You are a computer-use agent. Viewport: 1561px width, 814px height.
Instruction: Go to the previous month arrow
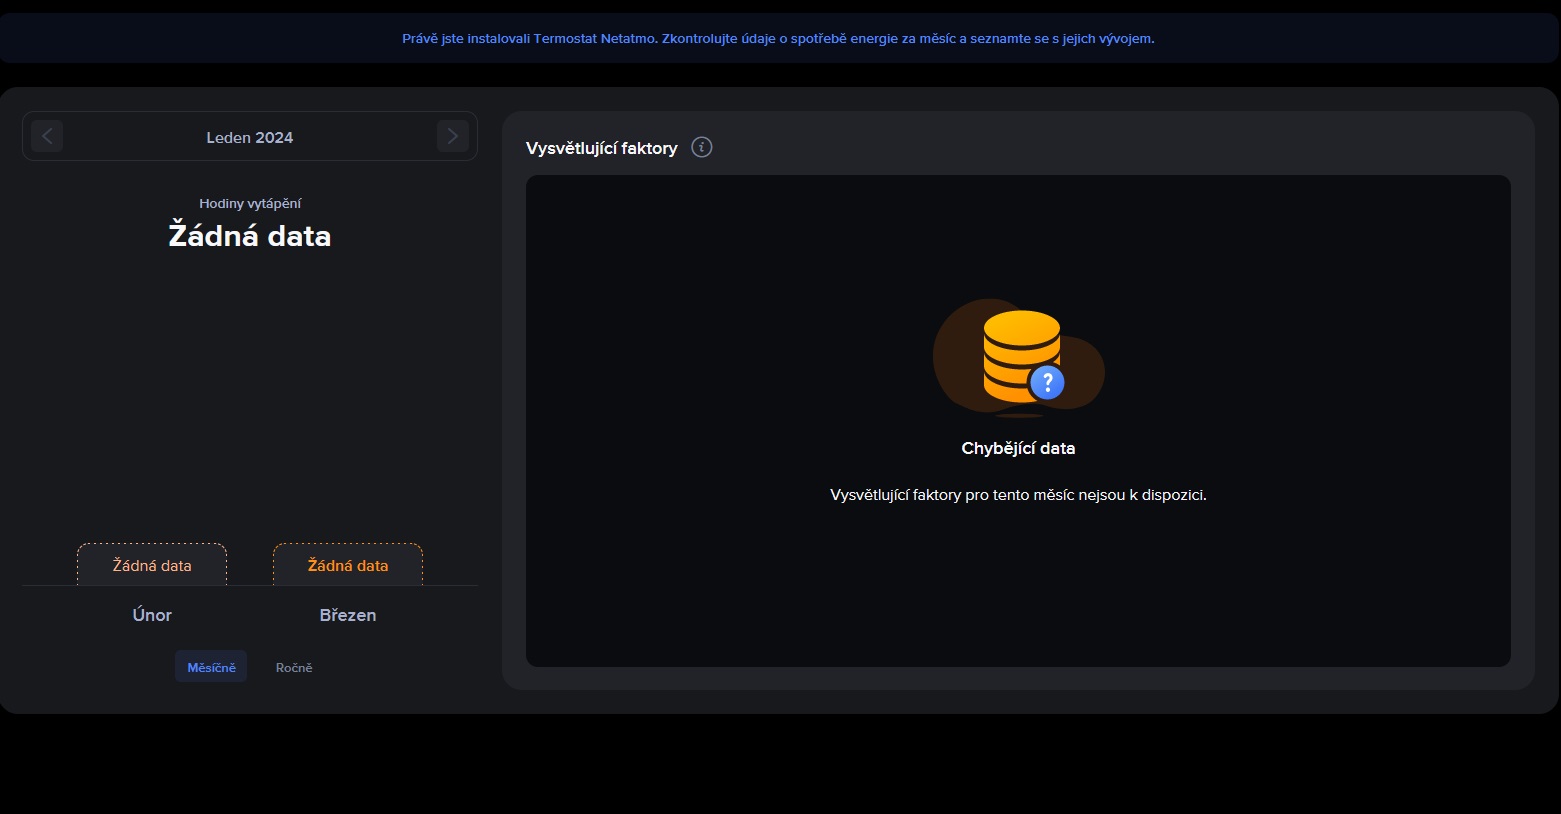47,136
